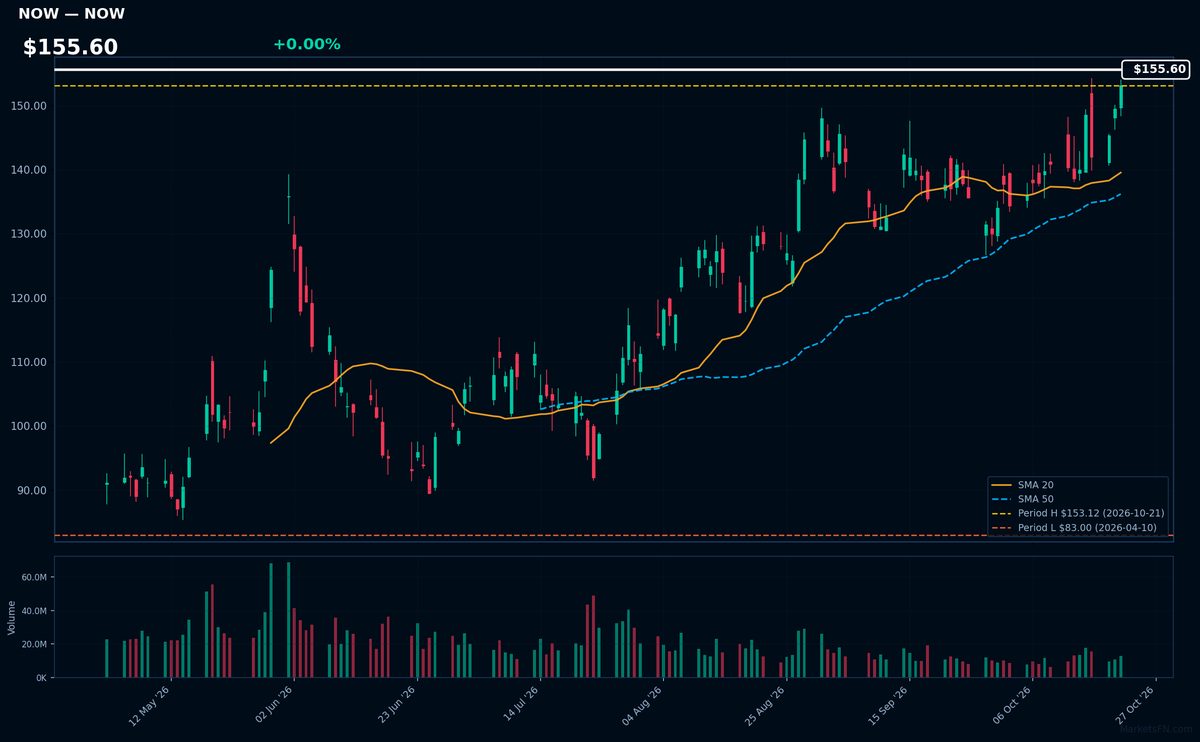Click the 06 Oct '26 date label

point(1012,707)
